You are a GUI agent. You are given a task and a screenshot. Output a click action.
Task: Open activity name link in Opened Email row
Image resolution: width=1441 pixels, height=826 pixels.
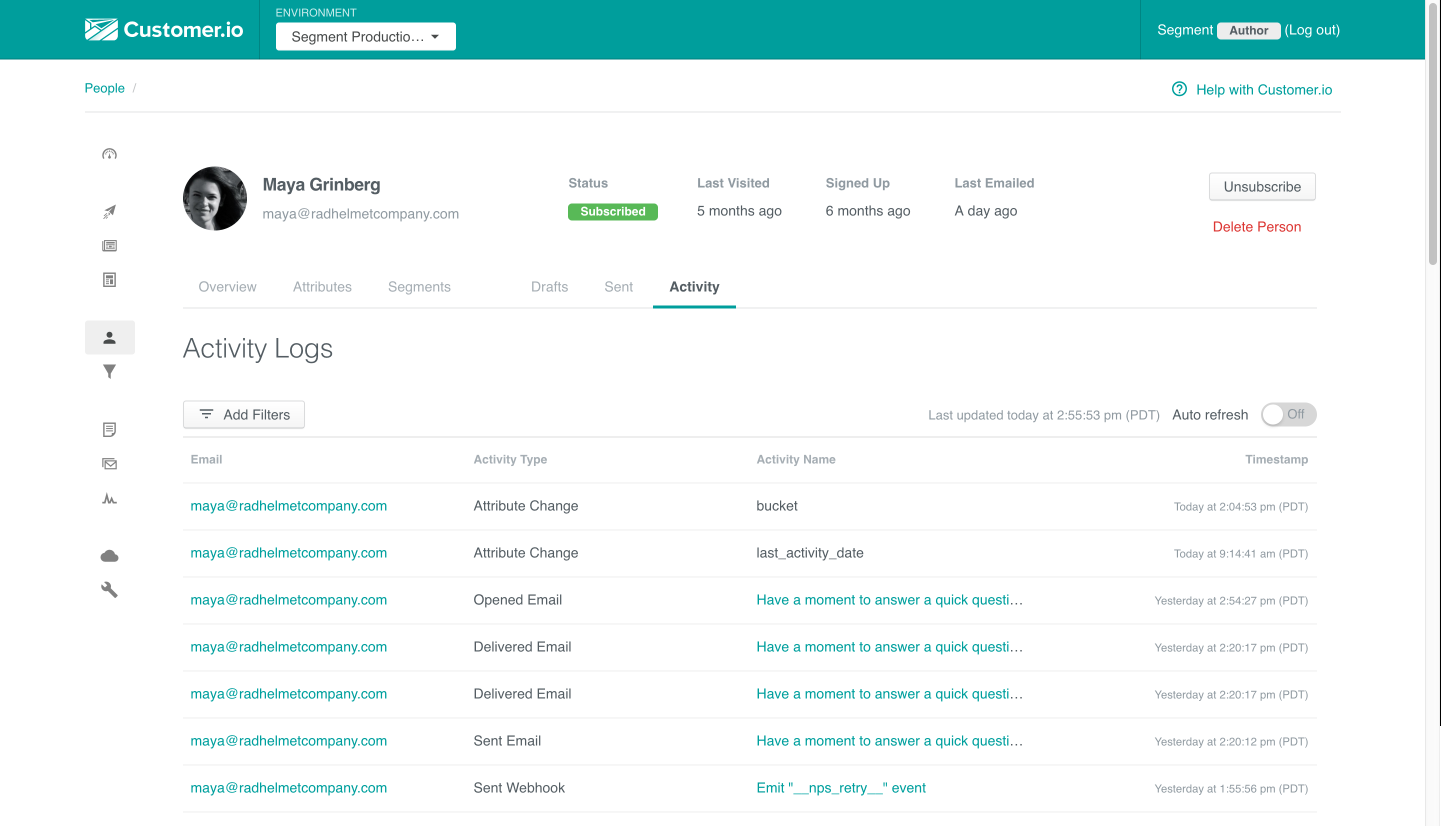pos(890,600)
